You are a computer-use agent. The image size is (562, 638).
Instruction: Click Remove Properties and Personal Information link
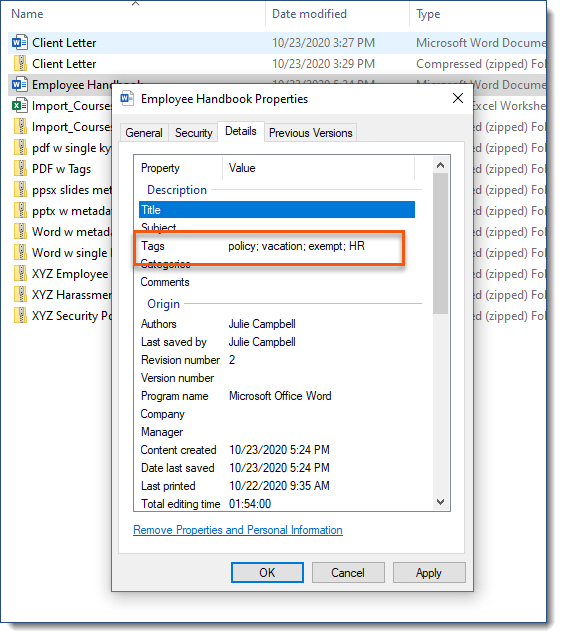pyautogui.click(x=238, y=530)
